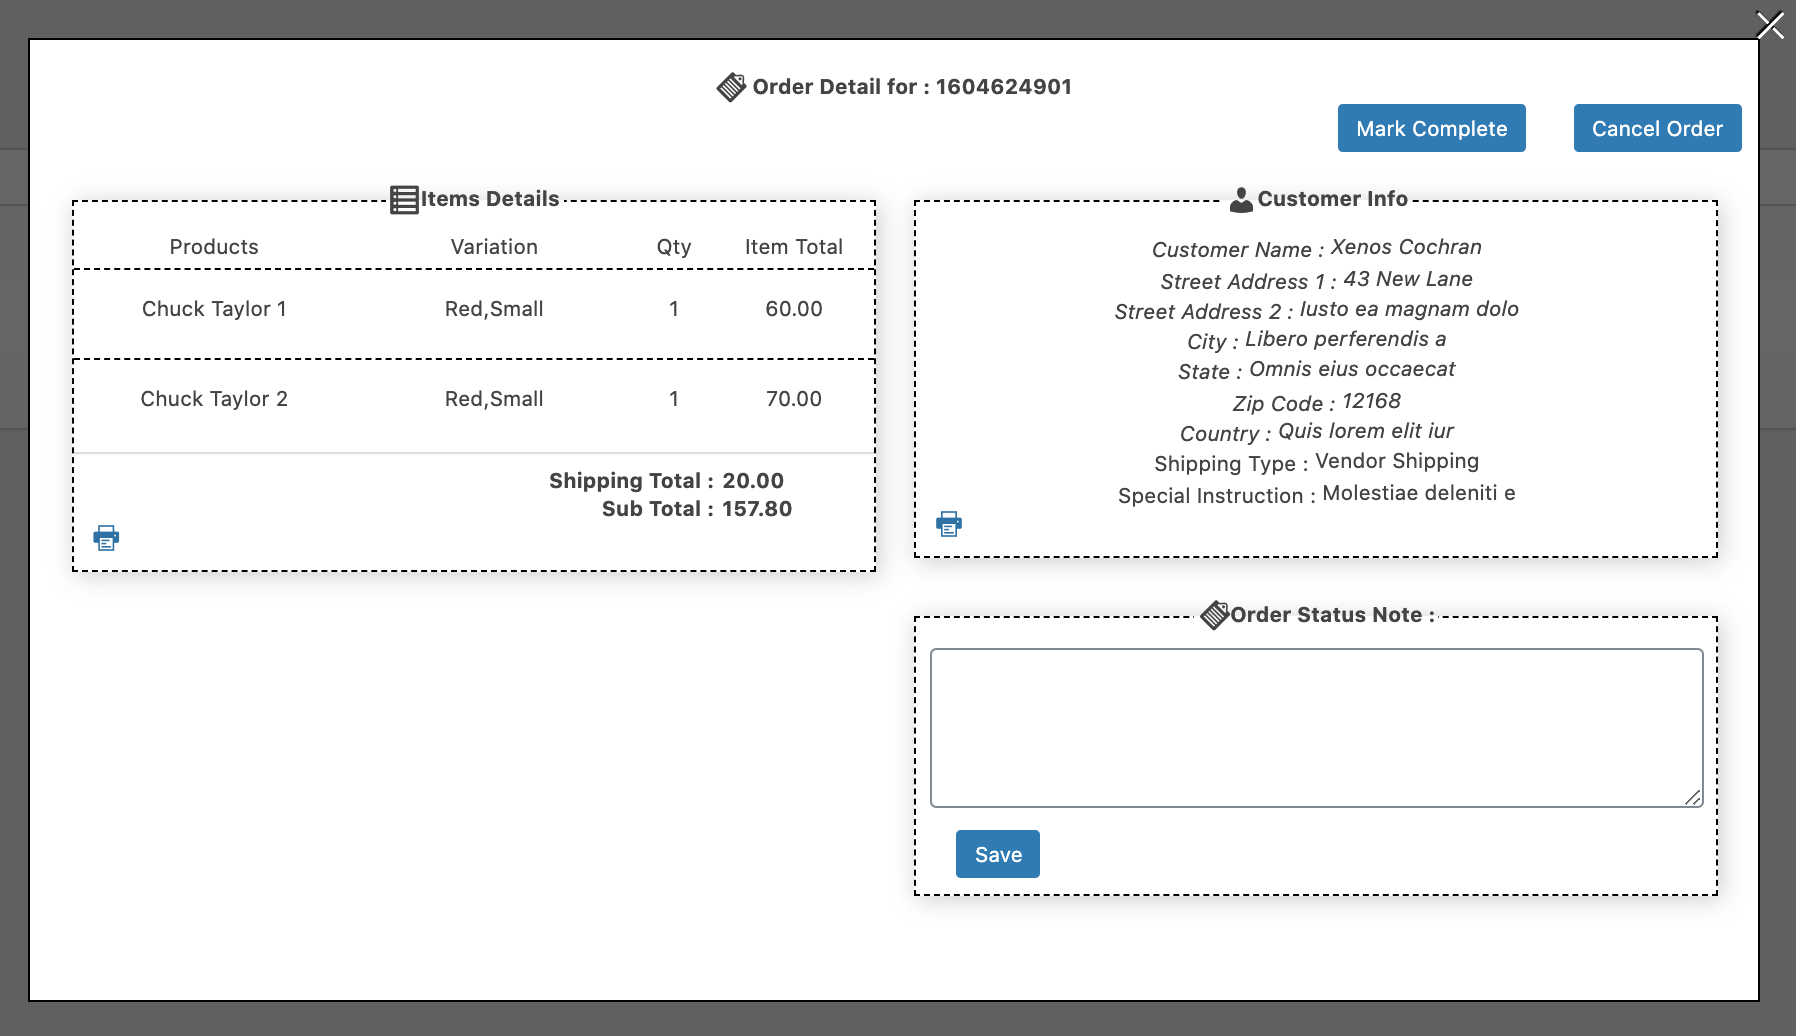Viewport: 1796px width, 1036px height.
Task: Focus the Order Status Note text area
Action: point(1317,728)
